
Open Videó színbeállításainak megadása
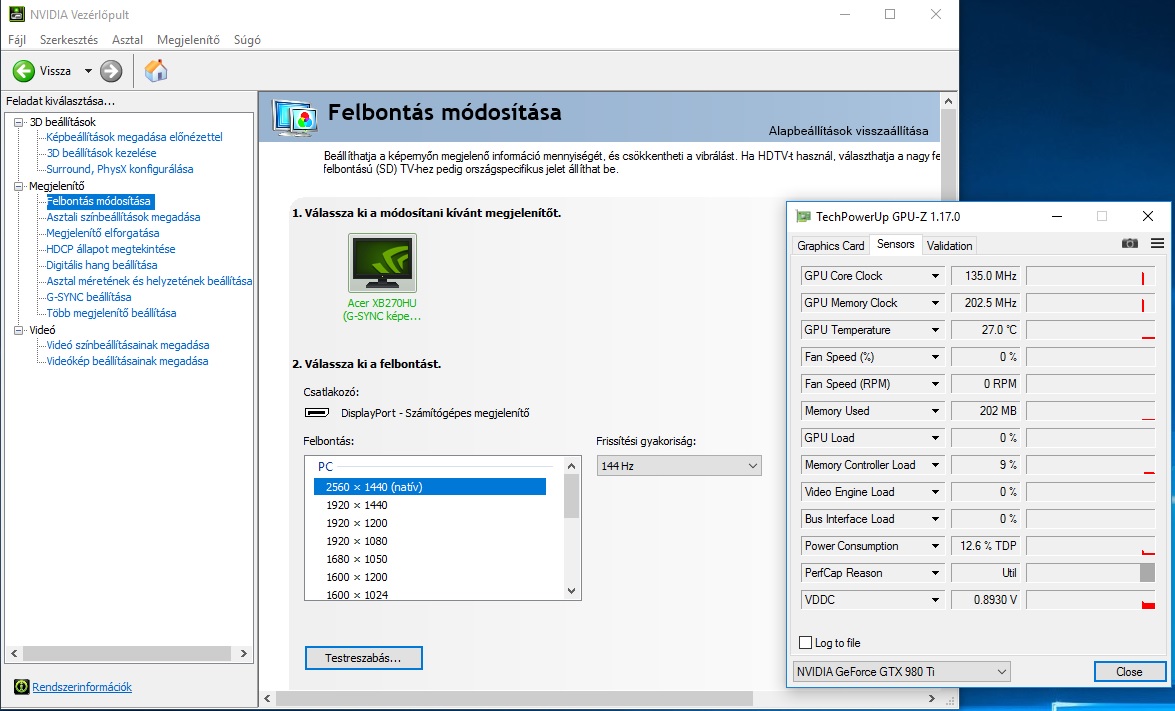click(x=127, y=345)
